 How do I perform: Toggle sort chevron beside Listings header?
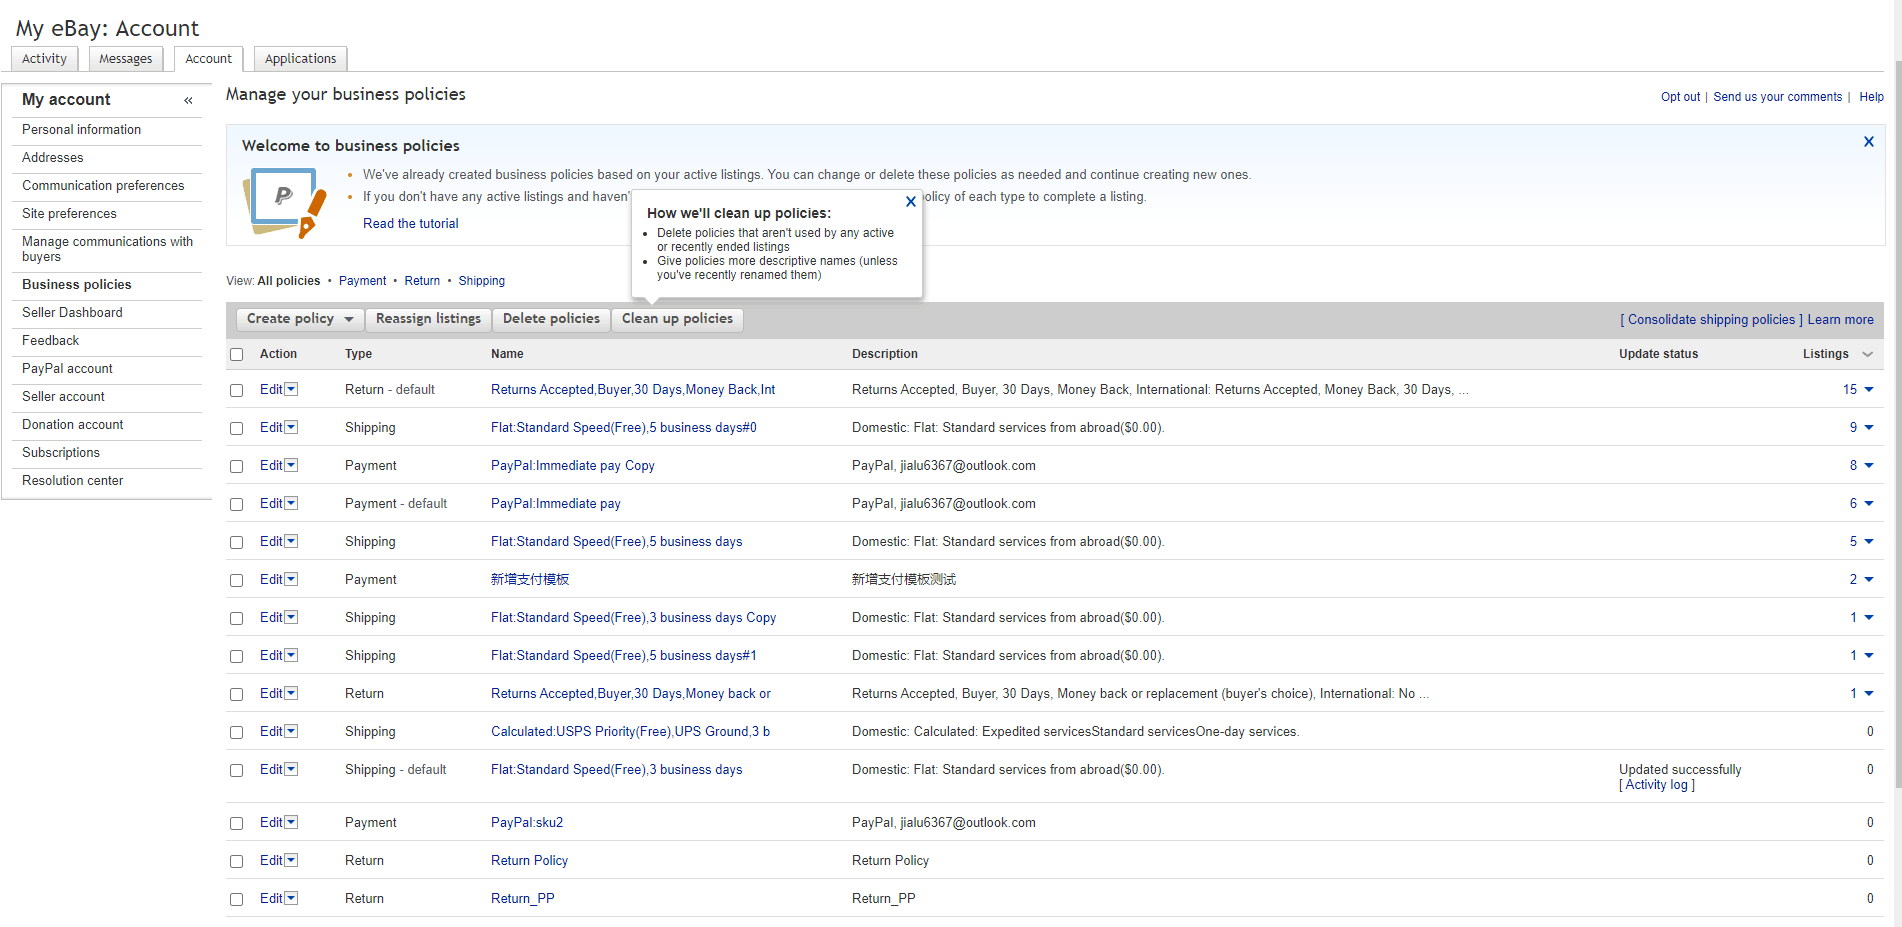(1867, 354)
